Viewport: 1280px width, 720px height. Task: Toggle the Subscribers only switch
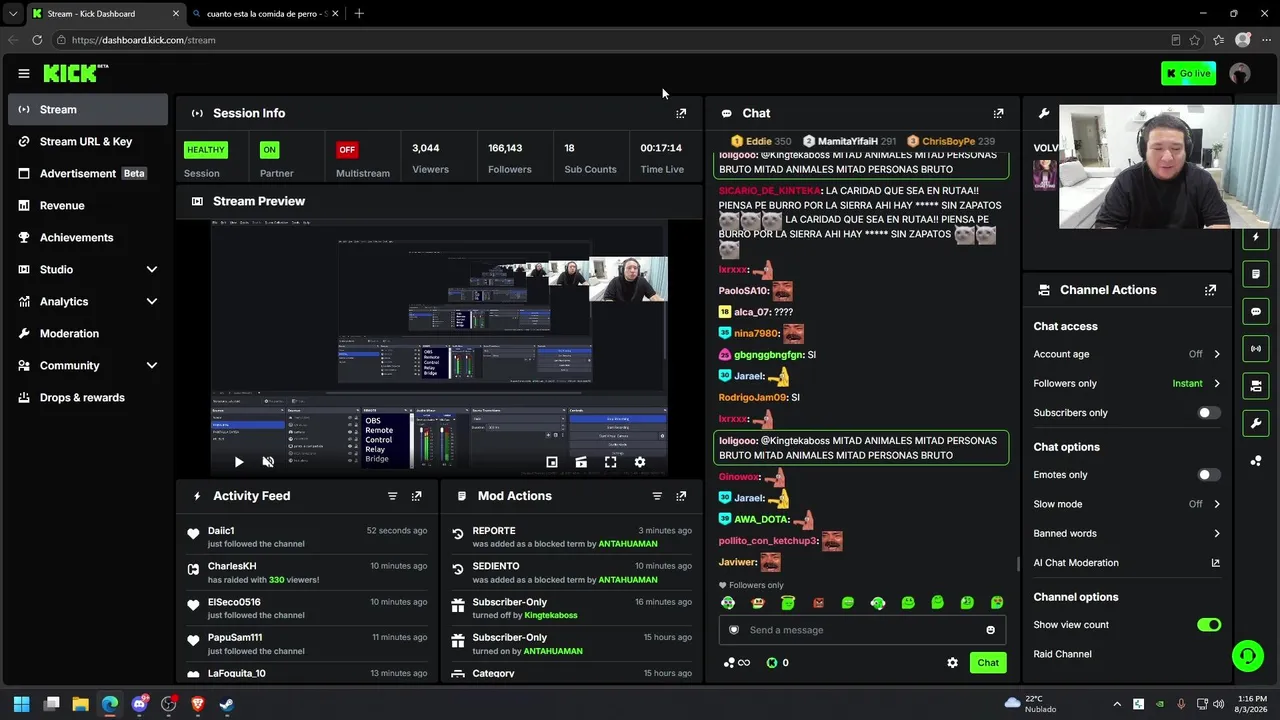click(1209, 413)
